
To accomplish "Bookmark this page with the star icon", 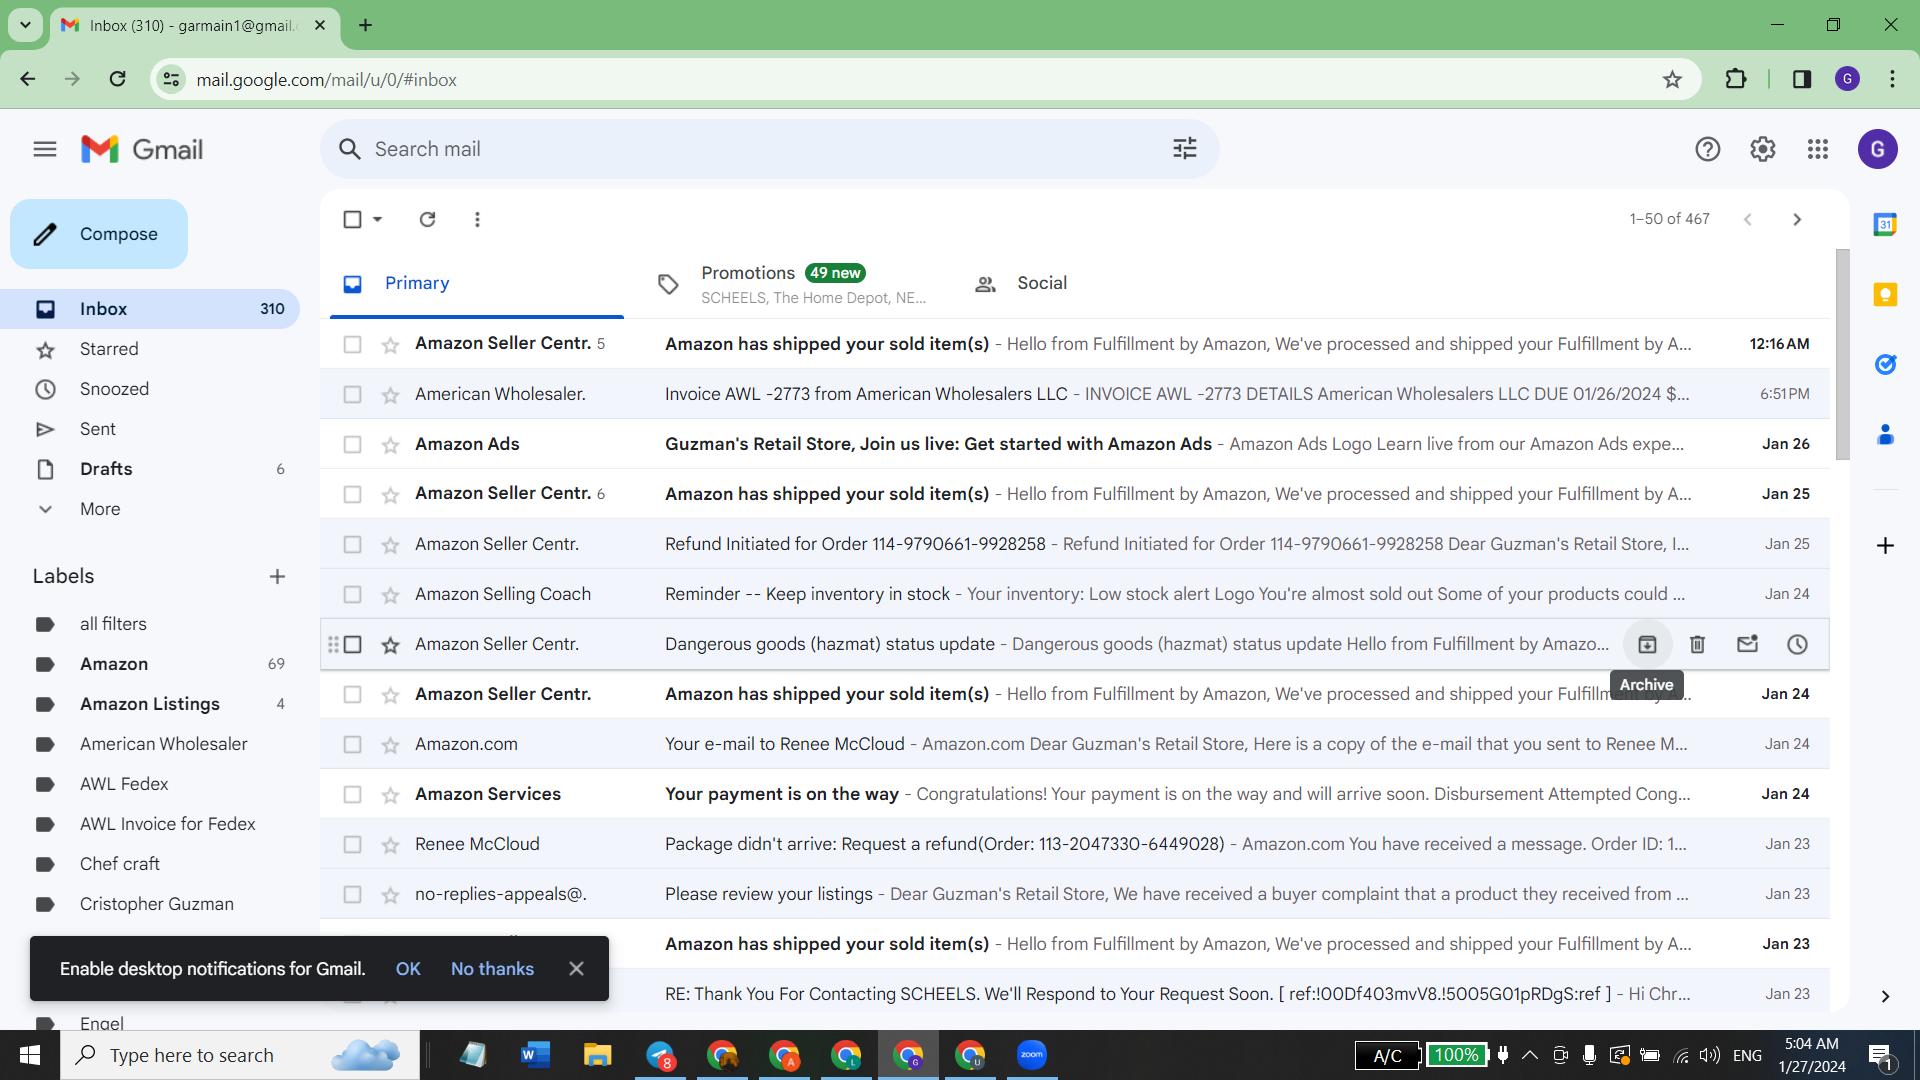I will 1672,79.
